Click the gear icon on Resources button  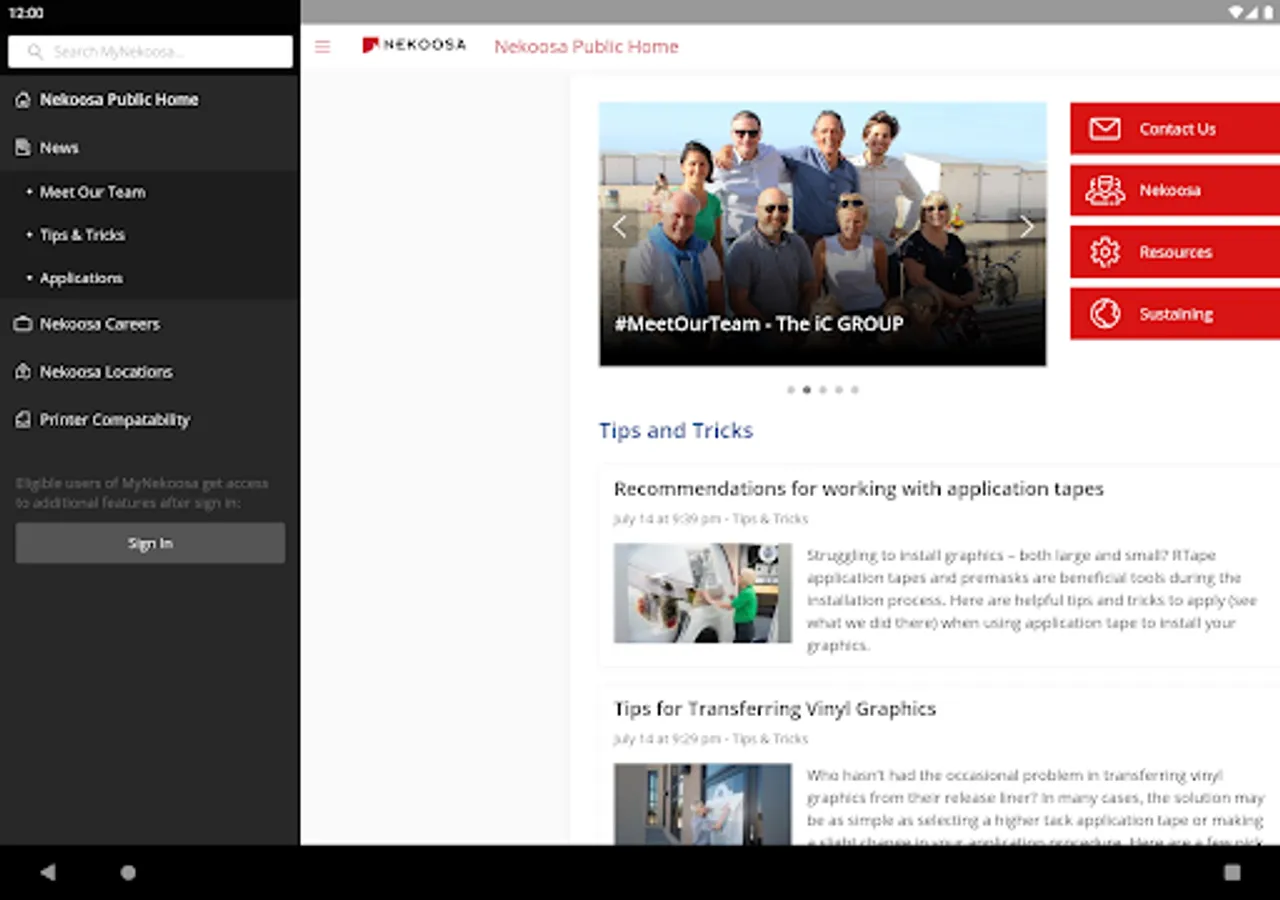1105,252
